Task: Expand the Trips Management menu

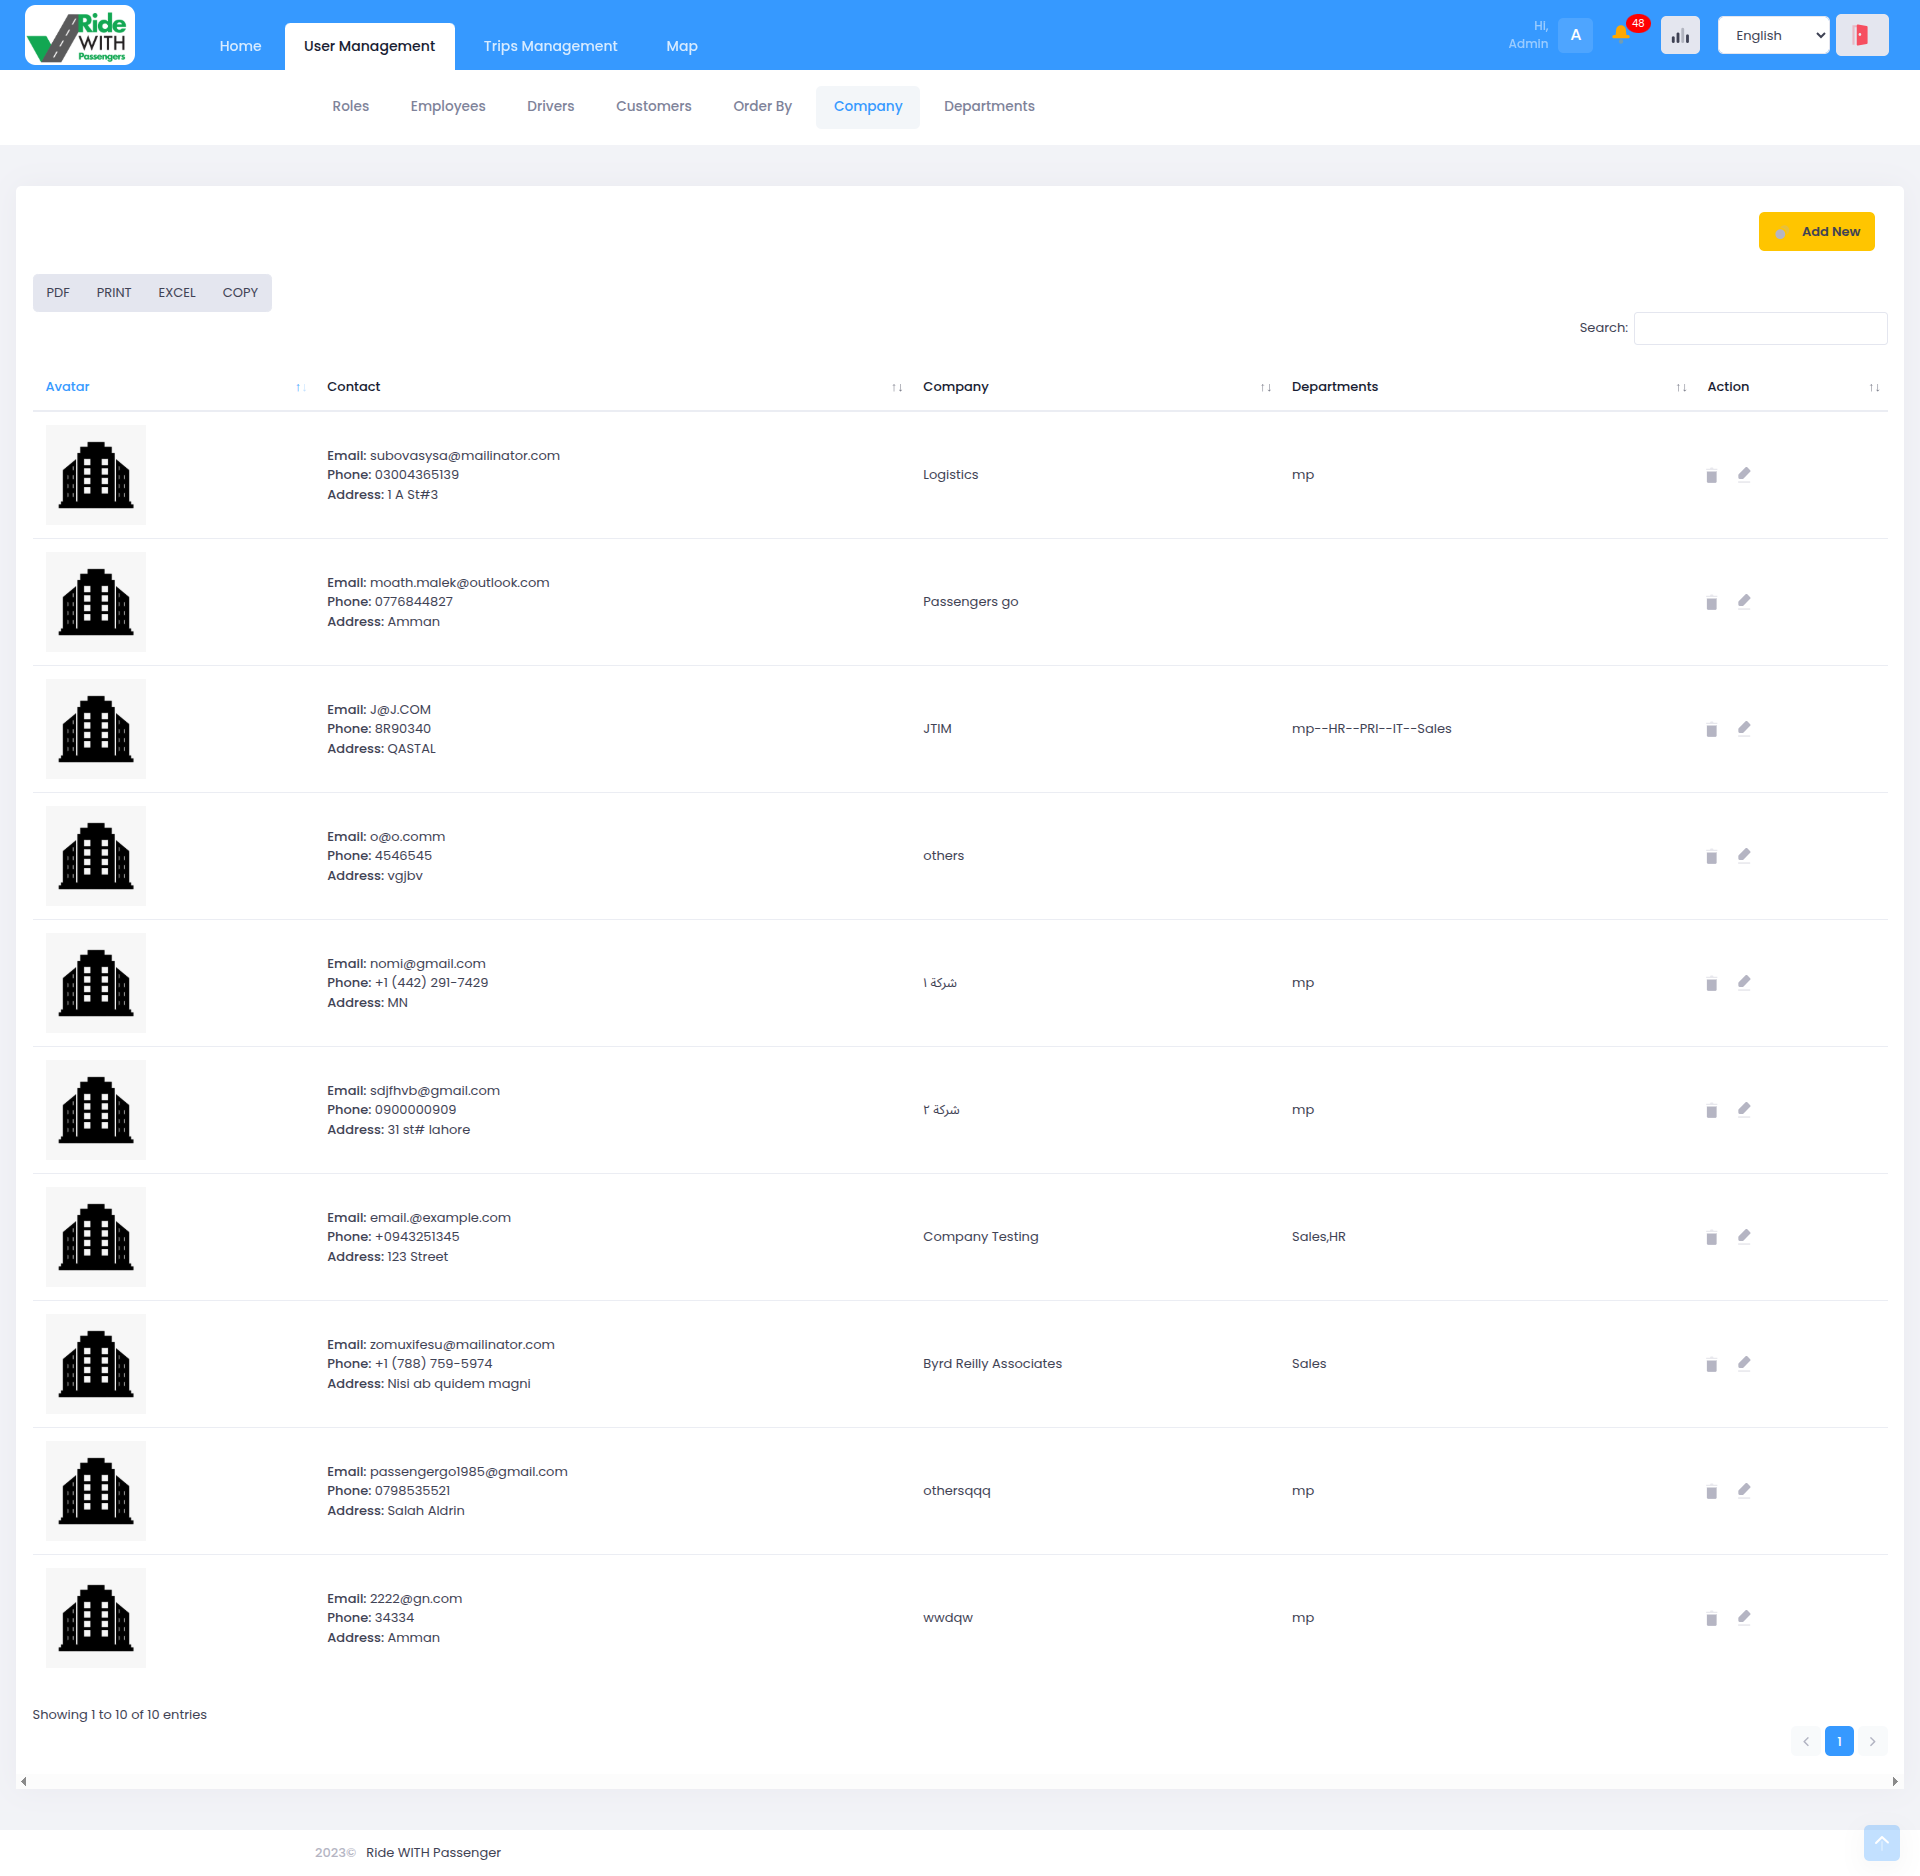Action: 550,45
